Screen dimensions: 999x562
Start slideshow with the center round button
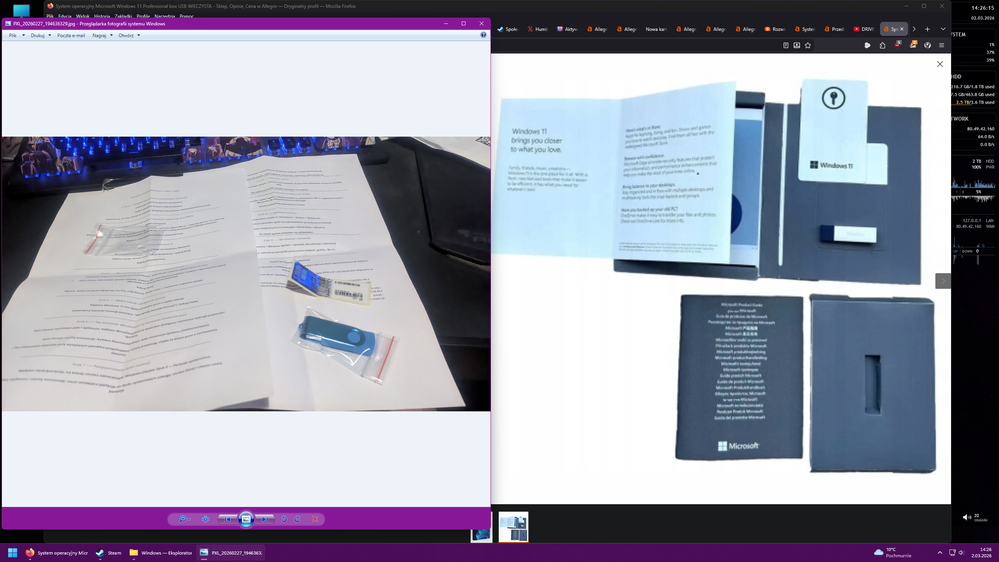coord(246,519)
